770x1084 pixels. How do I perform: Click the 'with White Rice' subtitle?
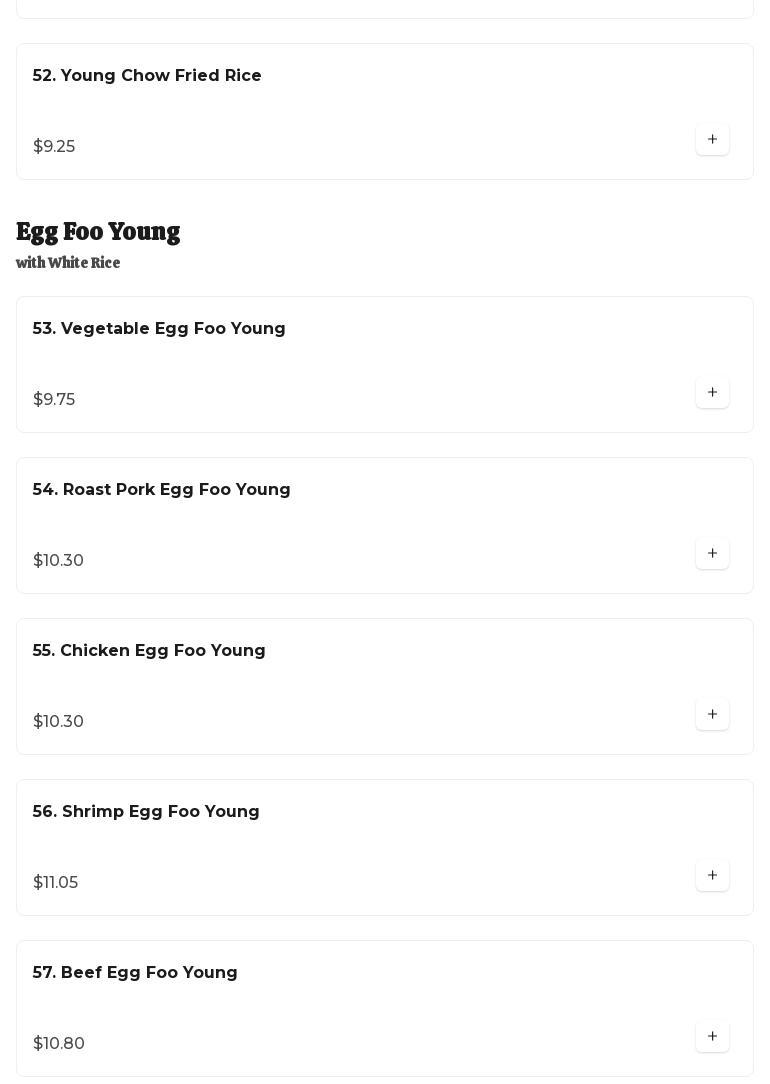click(68, 263)
